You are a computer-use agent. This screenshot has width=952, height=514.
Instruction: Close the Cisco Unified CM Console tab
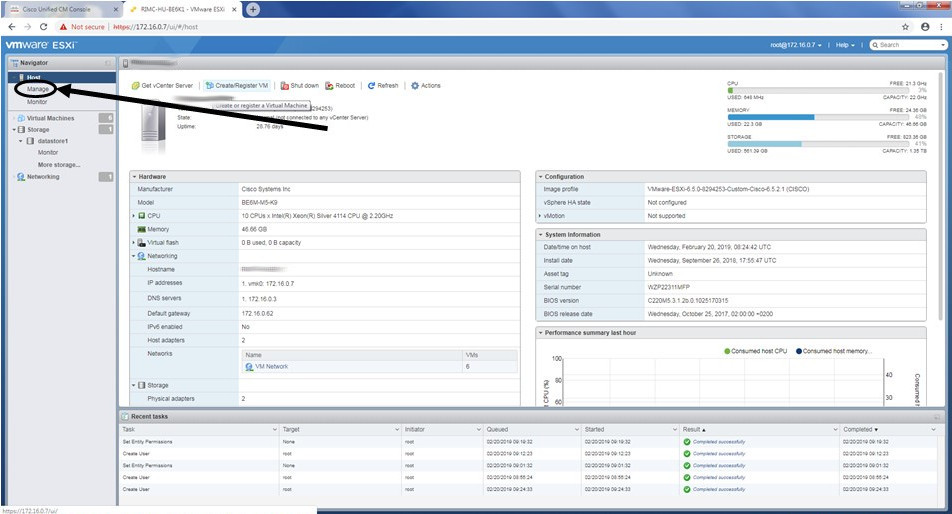pos(115,10)
